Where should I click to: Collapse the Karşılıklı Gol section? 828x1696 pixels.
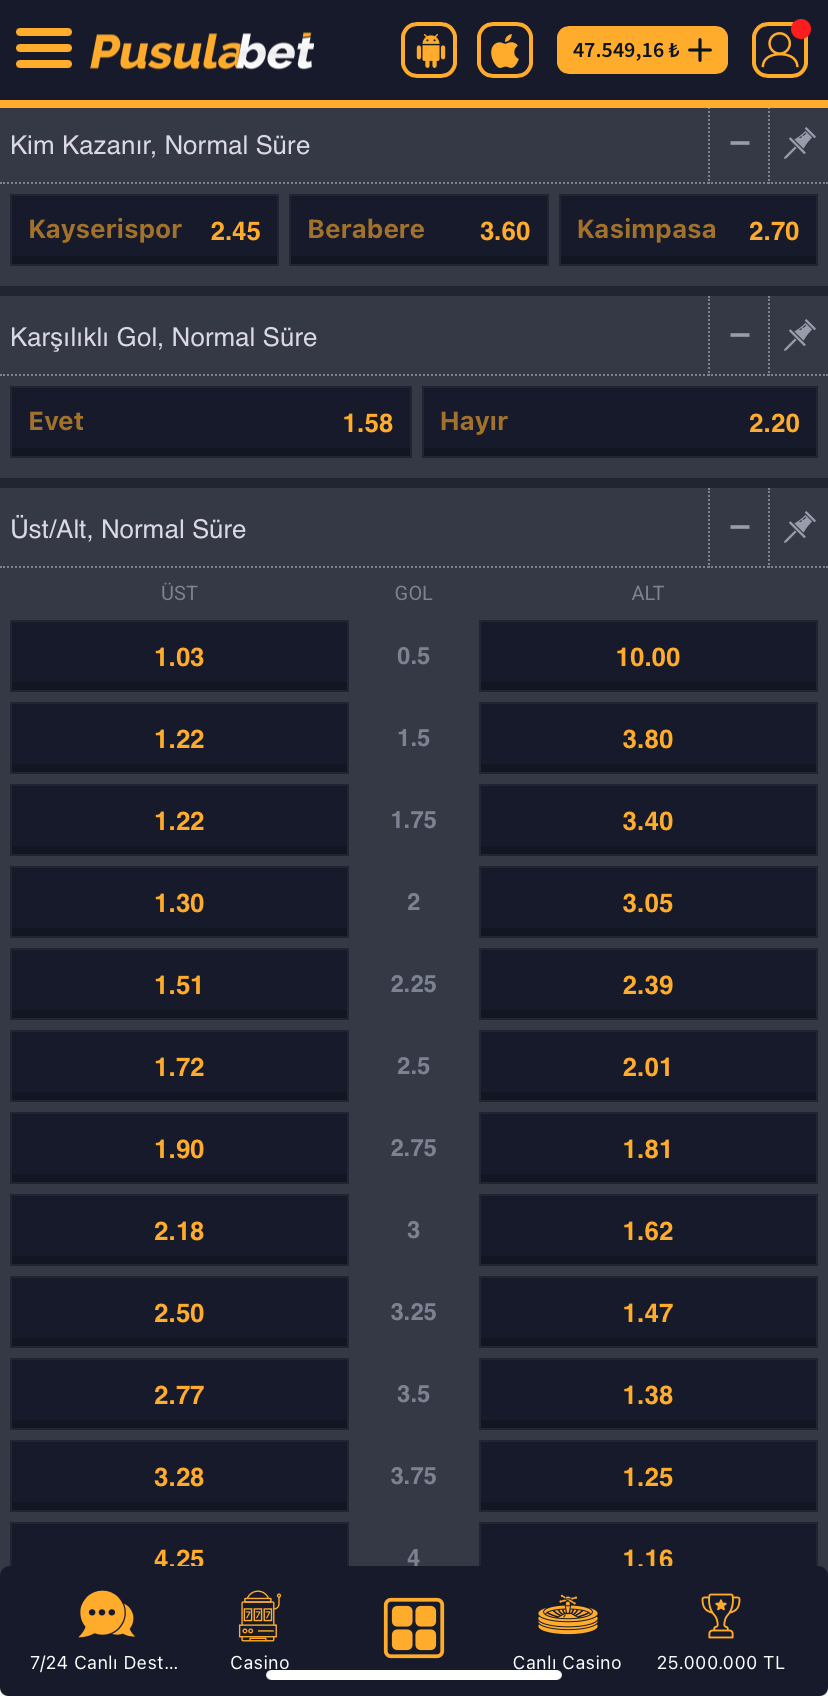coord(740,336)
